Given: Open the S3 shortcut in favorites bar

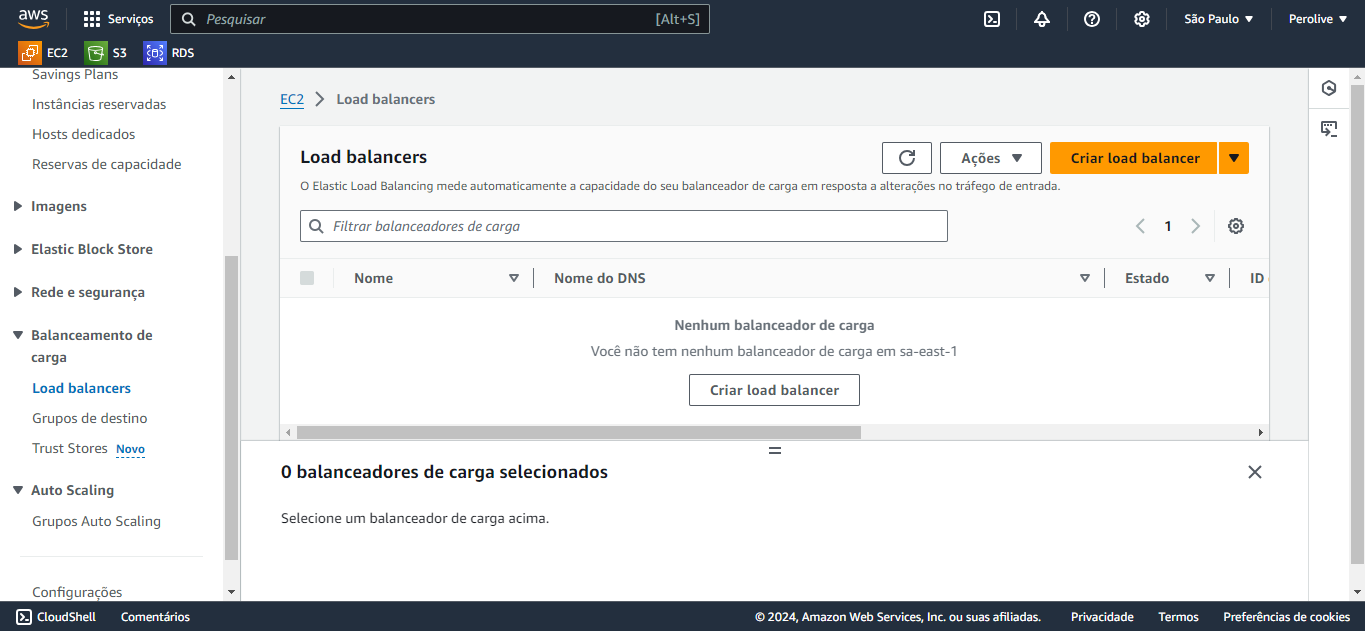Looking at the screenshot, I should point(106,53).
